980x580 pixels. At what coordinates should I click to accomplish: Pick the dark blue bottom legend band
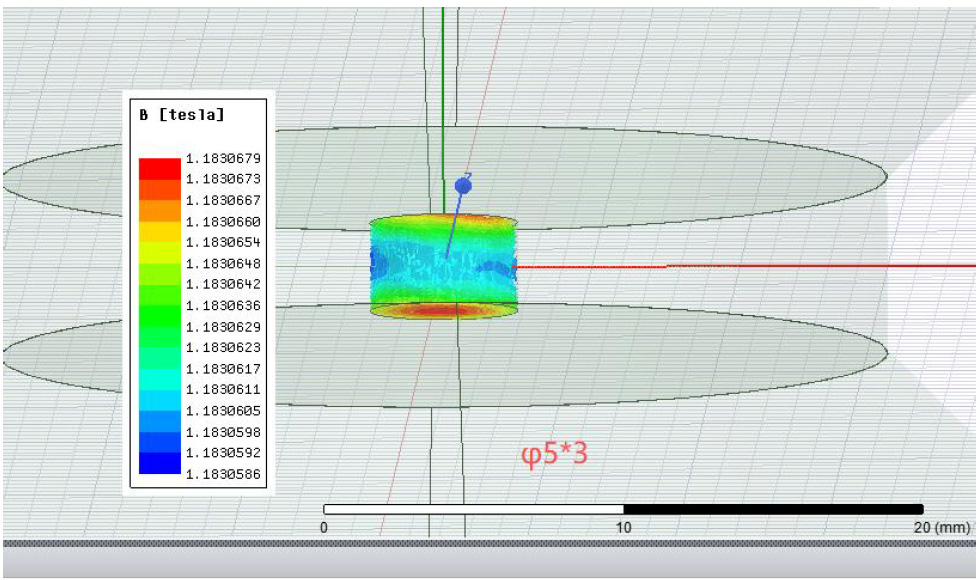point(160,463)
